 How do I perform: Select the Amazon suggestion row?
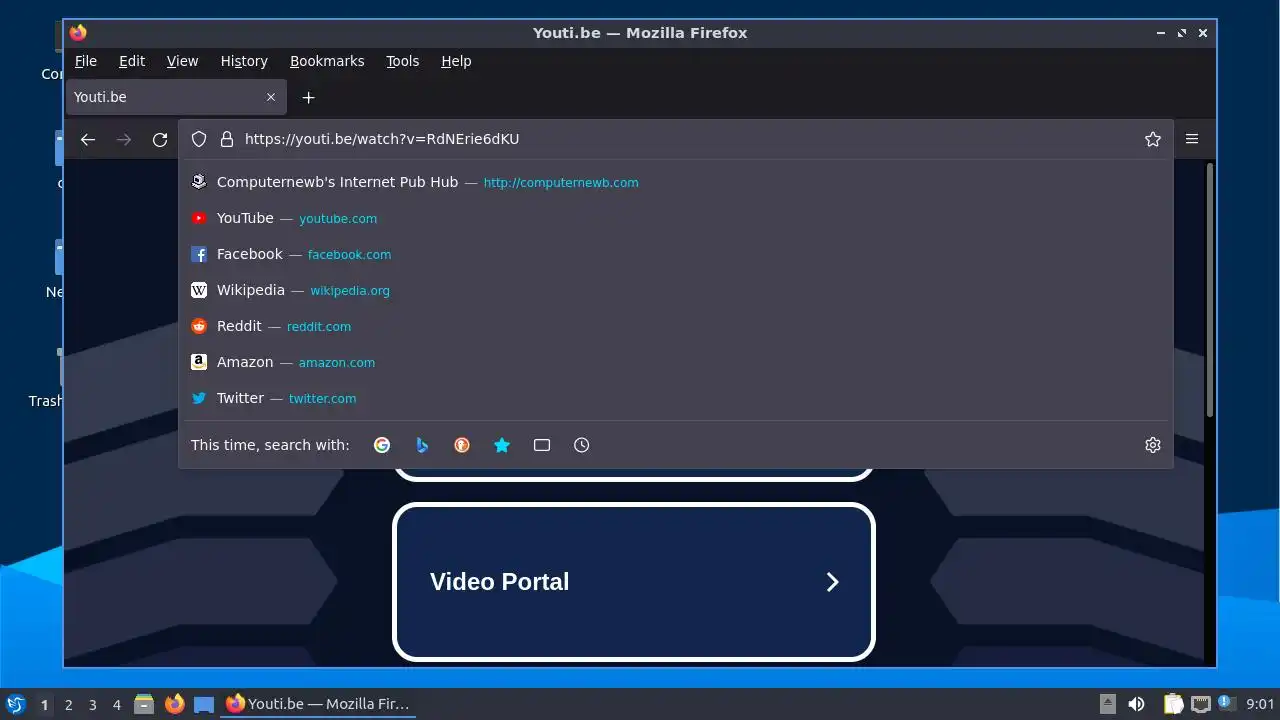(676, 362)
